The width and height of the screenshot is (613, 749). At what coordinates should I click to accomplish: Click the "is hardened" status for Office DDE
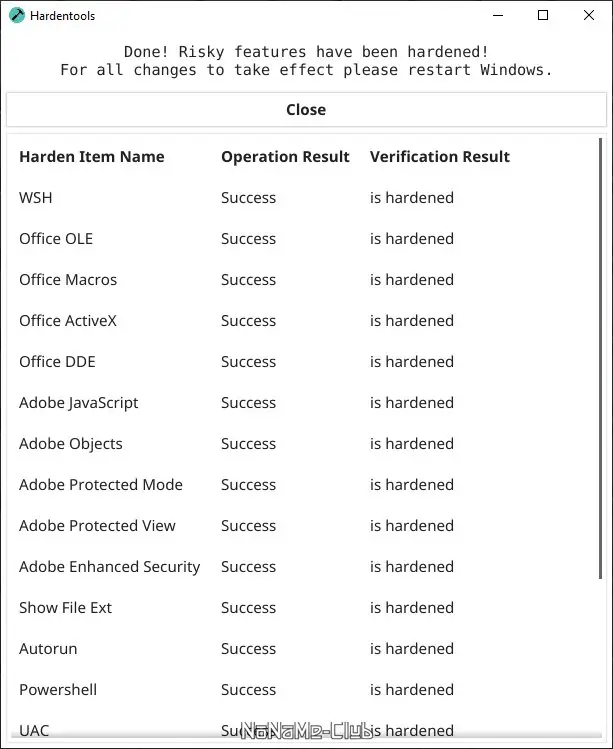point(411,362)
